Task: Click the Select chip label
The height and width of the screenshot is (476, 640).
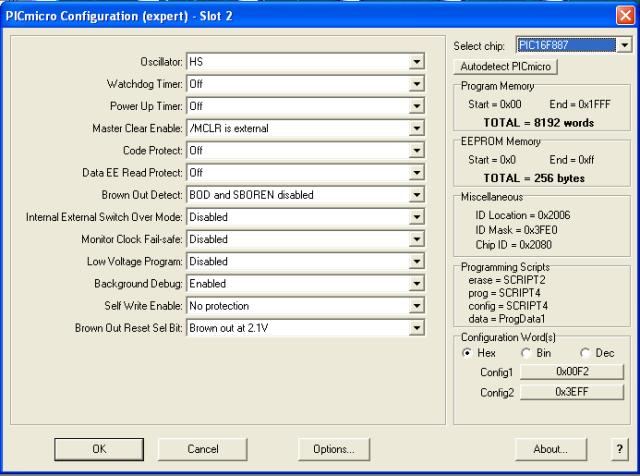Action: pos(479,46)
